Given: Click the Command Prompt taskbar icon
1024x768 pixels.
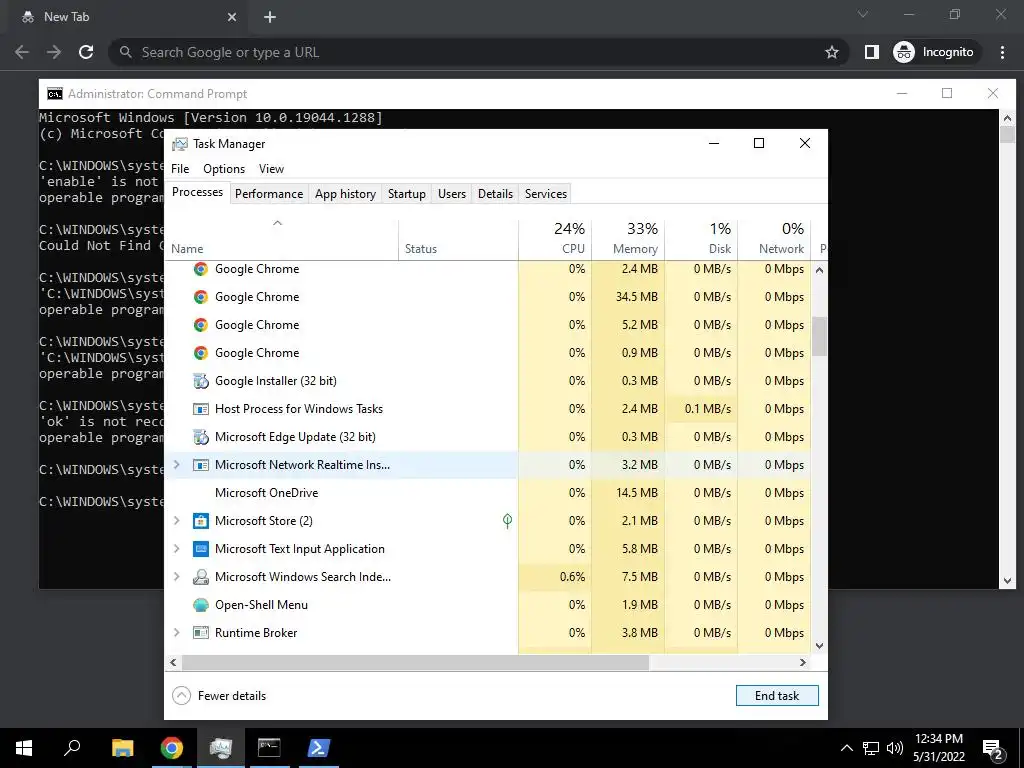Looking at the screenshot, I should (269, 748).
